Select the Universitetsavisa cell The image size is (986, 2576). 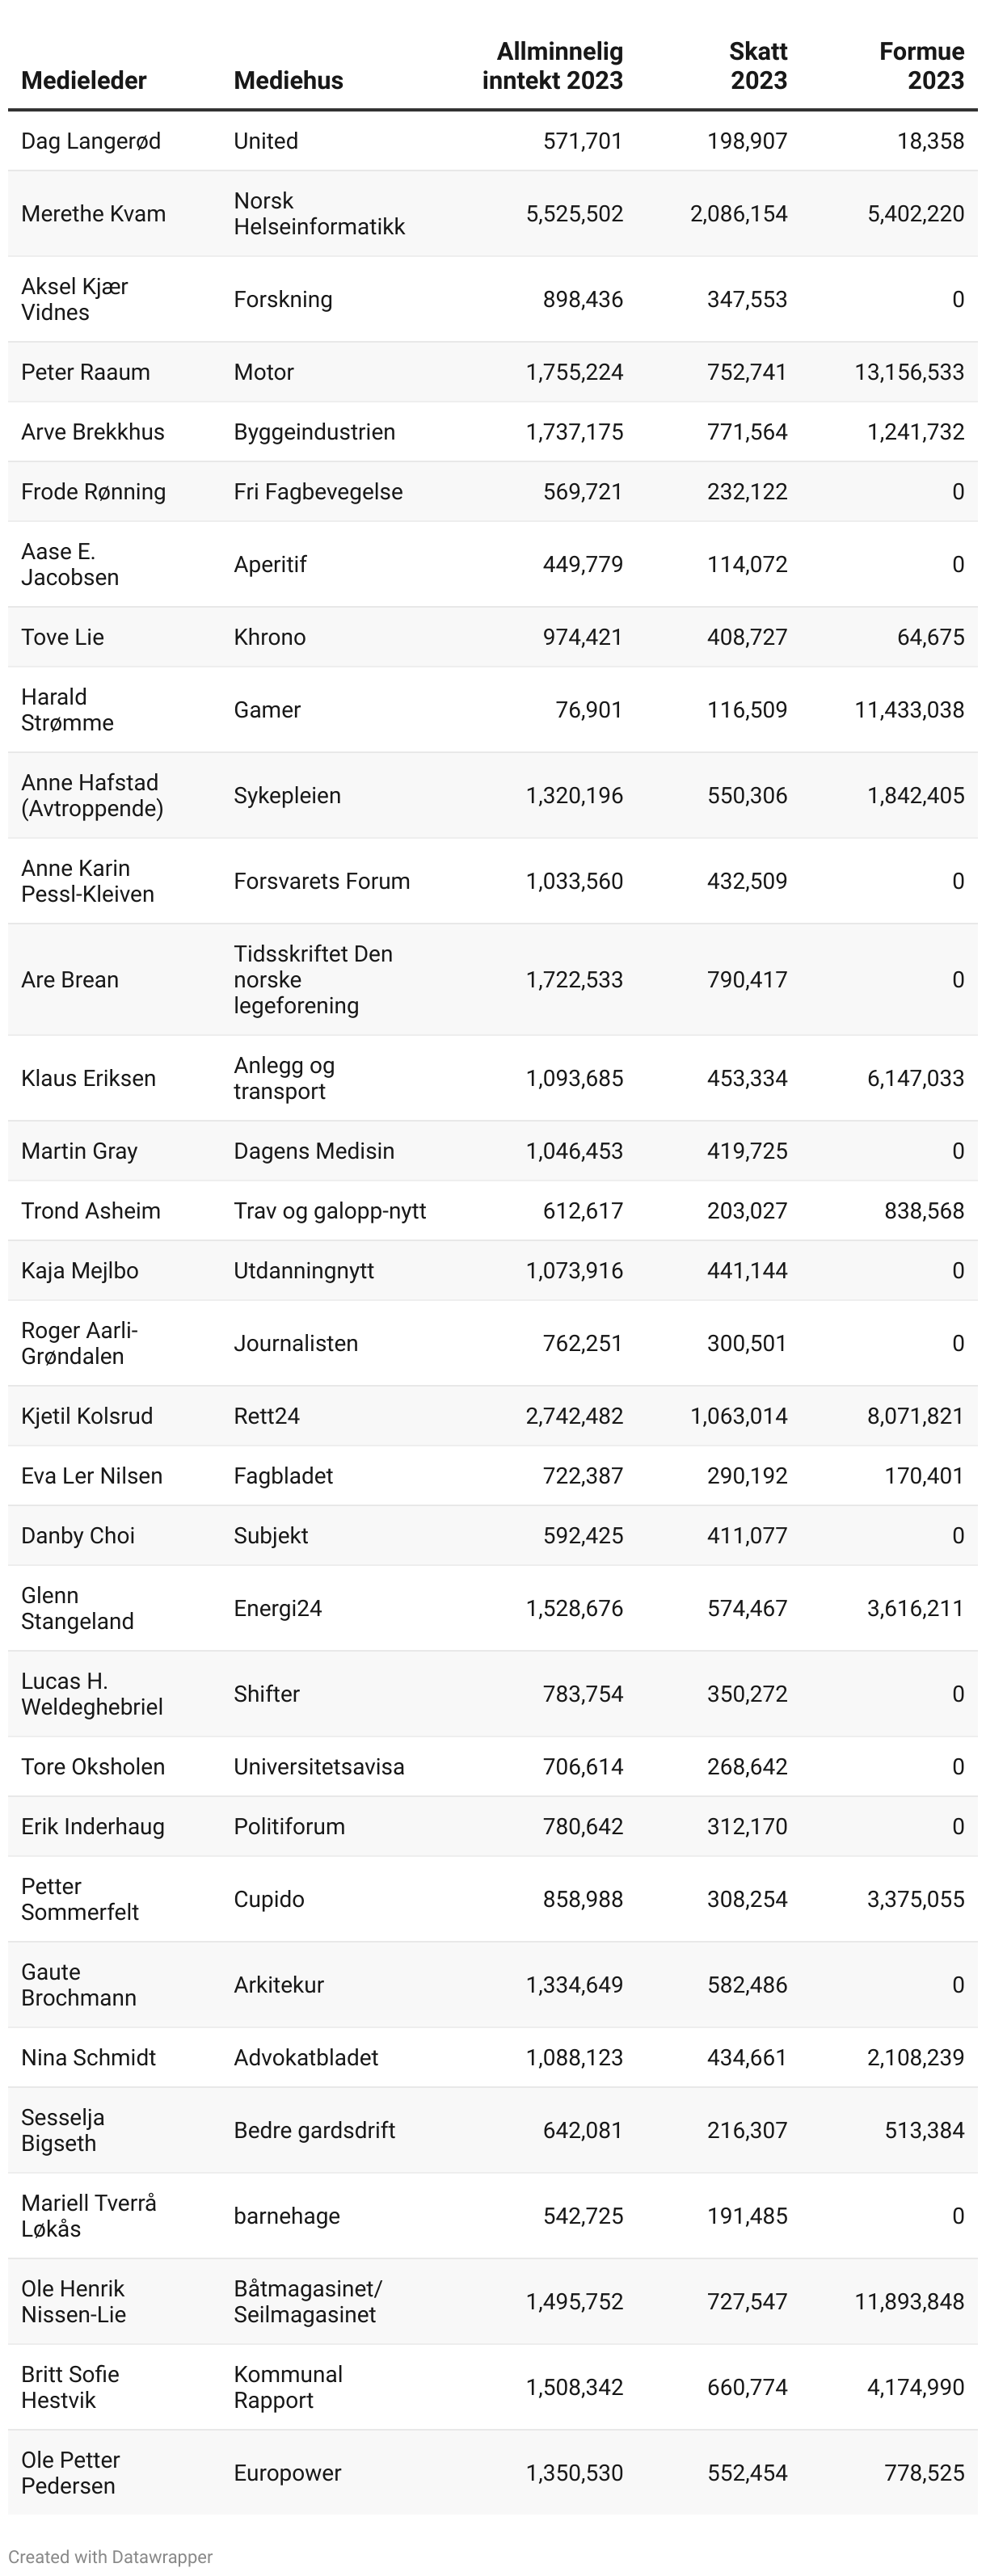coord(319,1767)
